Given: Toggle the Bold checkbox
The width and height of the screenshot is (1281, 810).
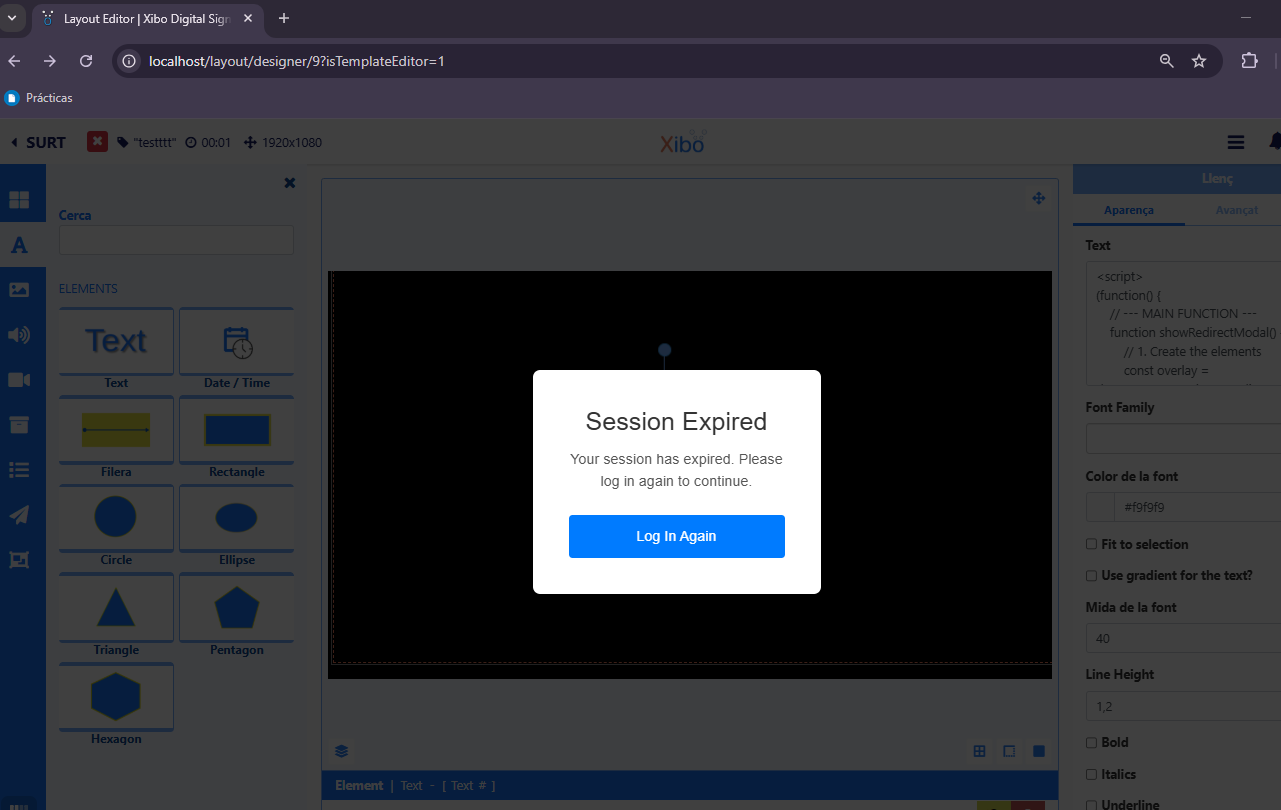Looking at the screenshot, I should tap(1092, 742).
